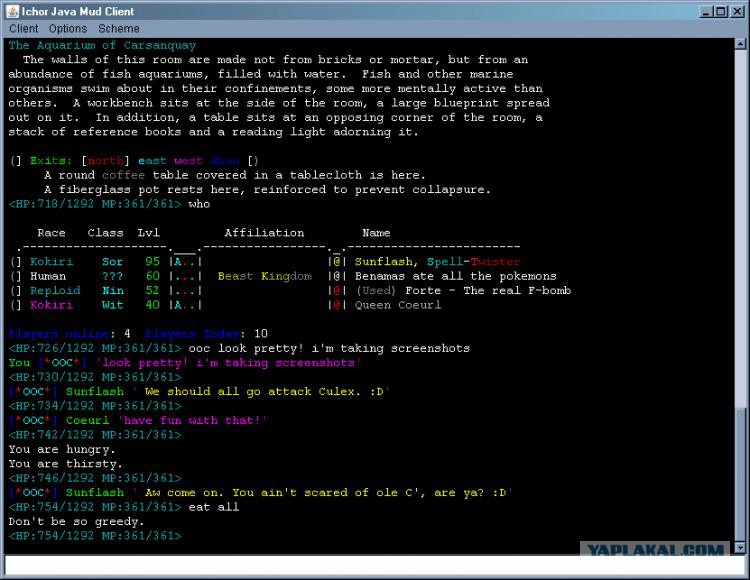Click the 'east' exit text
The image size is (750, 580).
[152, 161]
